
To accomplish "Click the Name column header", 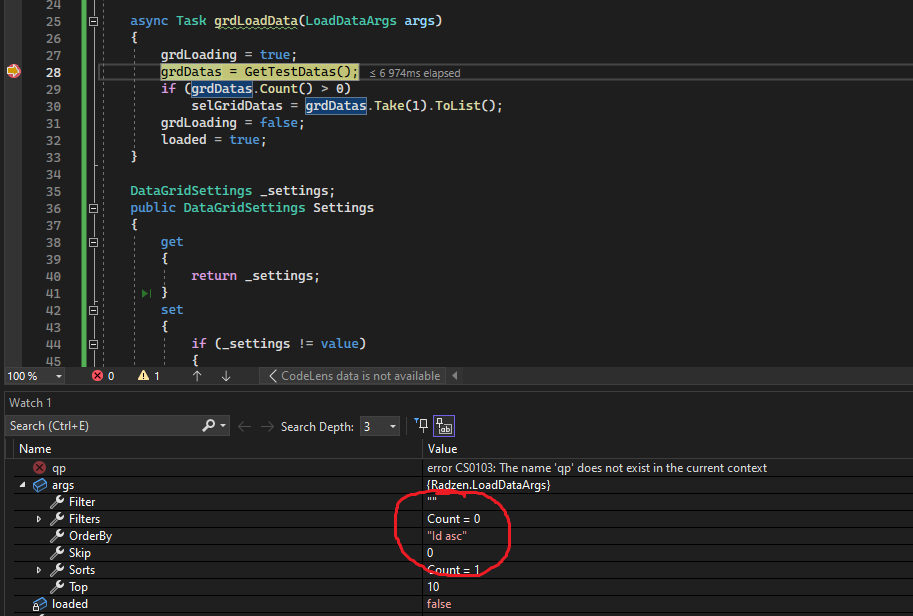I will tap(35, 449).
